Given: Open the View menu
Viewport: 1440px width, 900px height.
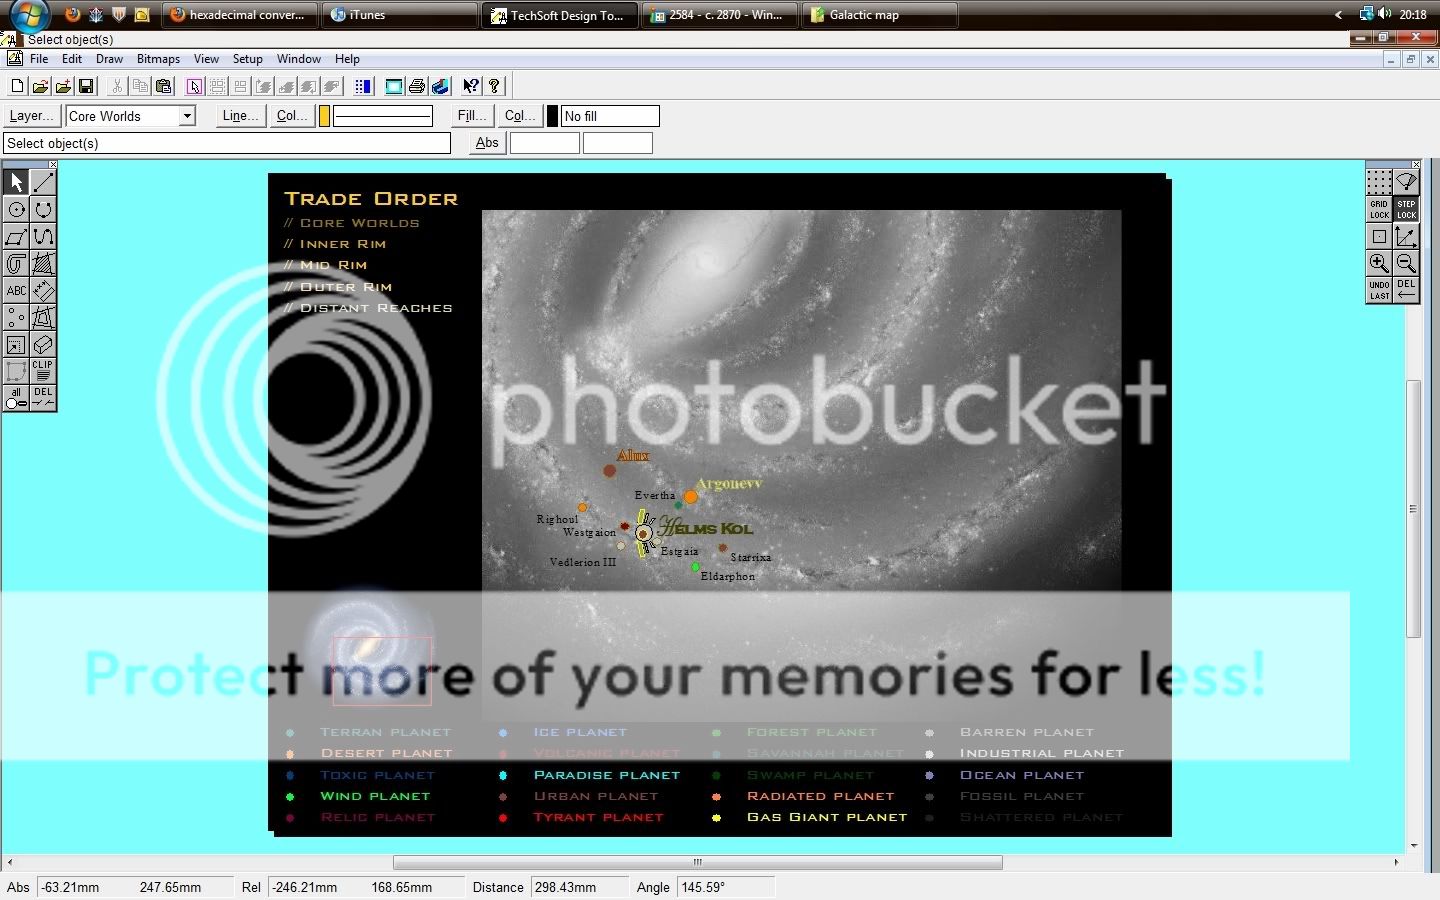Looking at the screenshot, I should point(206,59).
